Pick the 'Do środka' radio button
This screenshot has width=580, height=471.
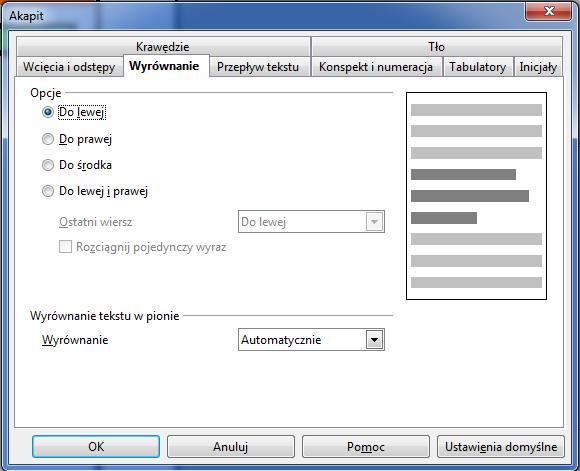(48, 165)
